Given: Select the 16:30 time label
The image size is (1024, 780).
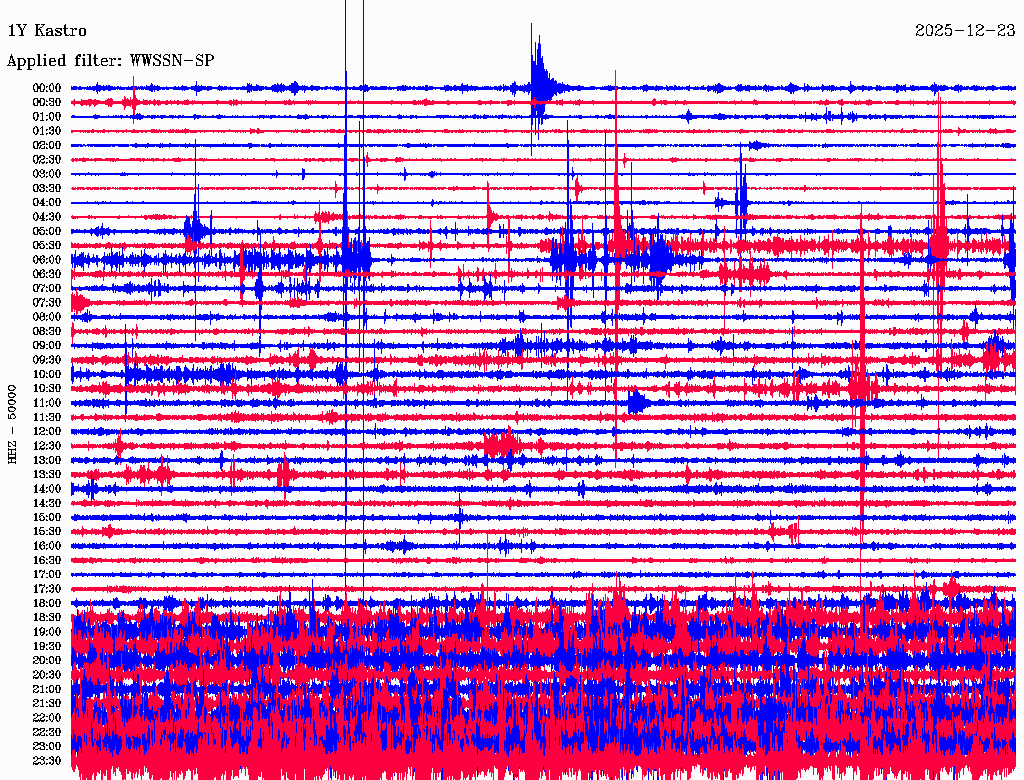Looking at the screenshot, I should 47,560.
